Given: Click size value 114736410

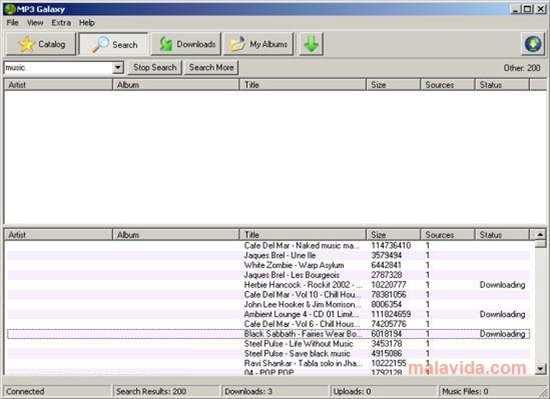Looking at the screenshot, I should [x=391, y=245].
